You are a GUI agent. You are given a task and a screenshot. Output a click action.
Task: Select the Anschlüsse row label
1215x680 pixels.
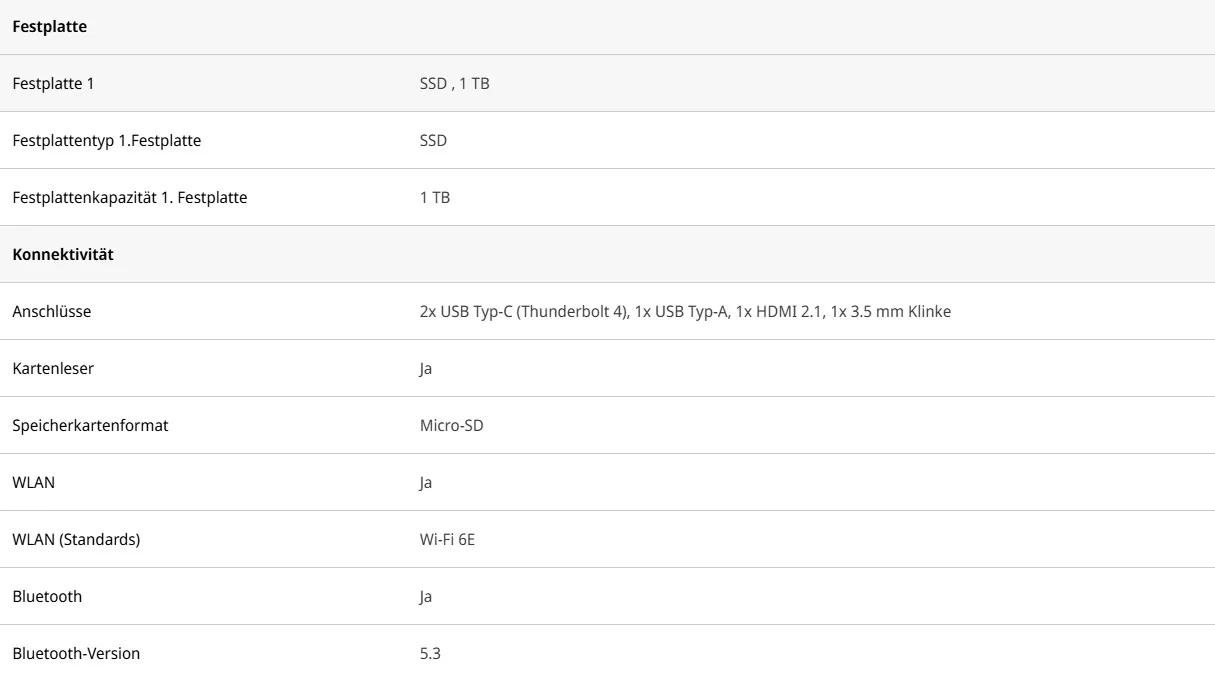[x=51, y=312]
